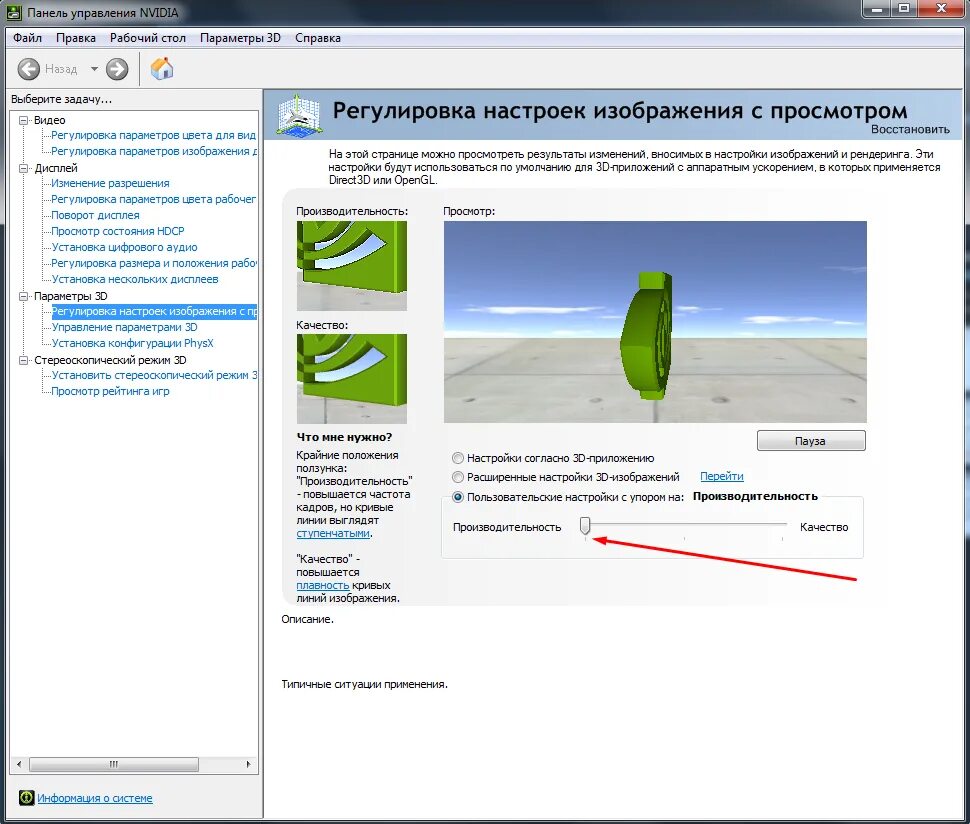This screenshot has width=970, height=824.
Task: Select Просмотр рейтинга игр item
Action: click(x=110, y=392)
